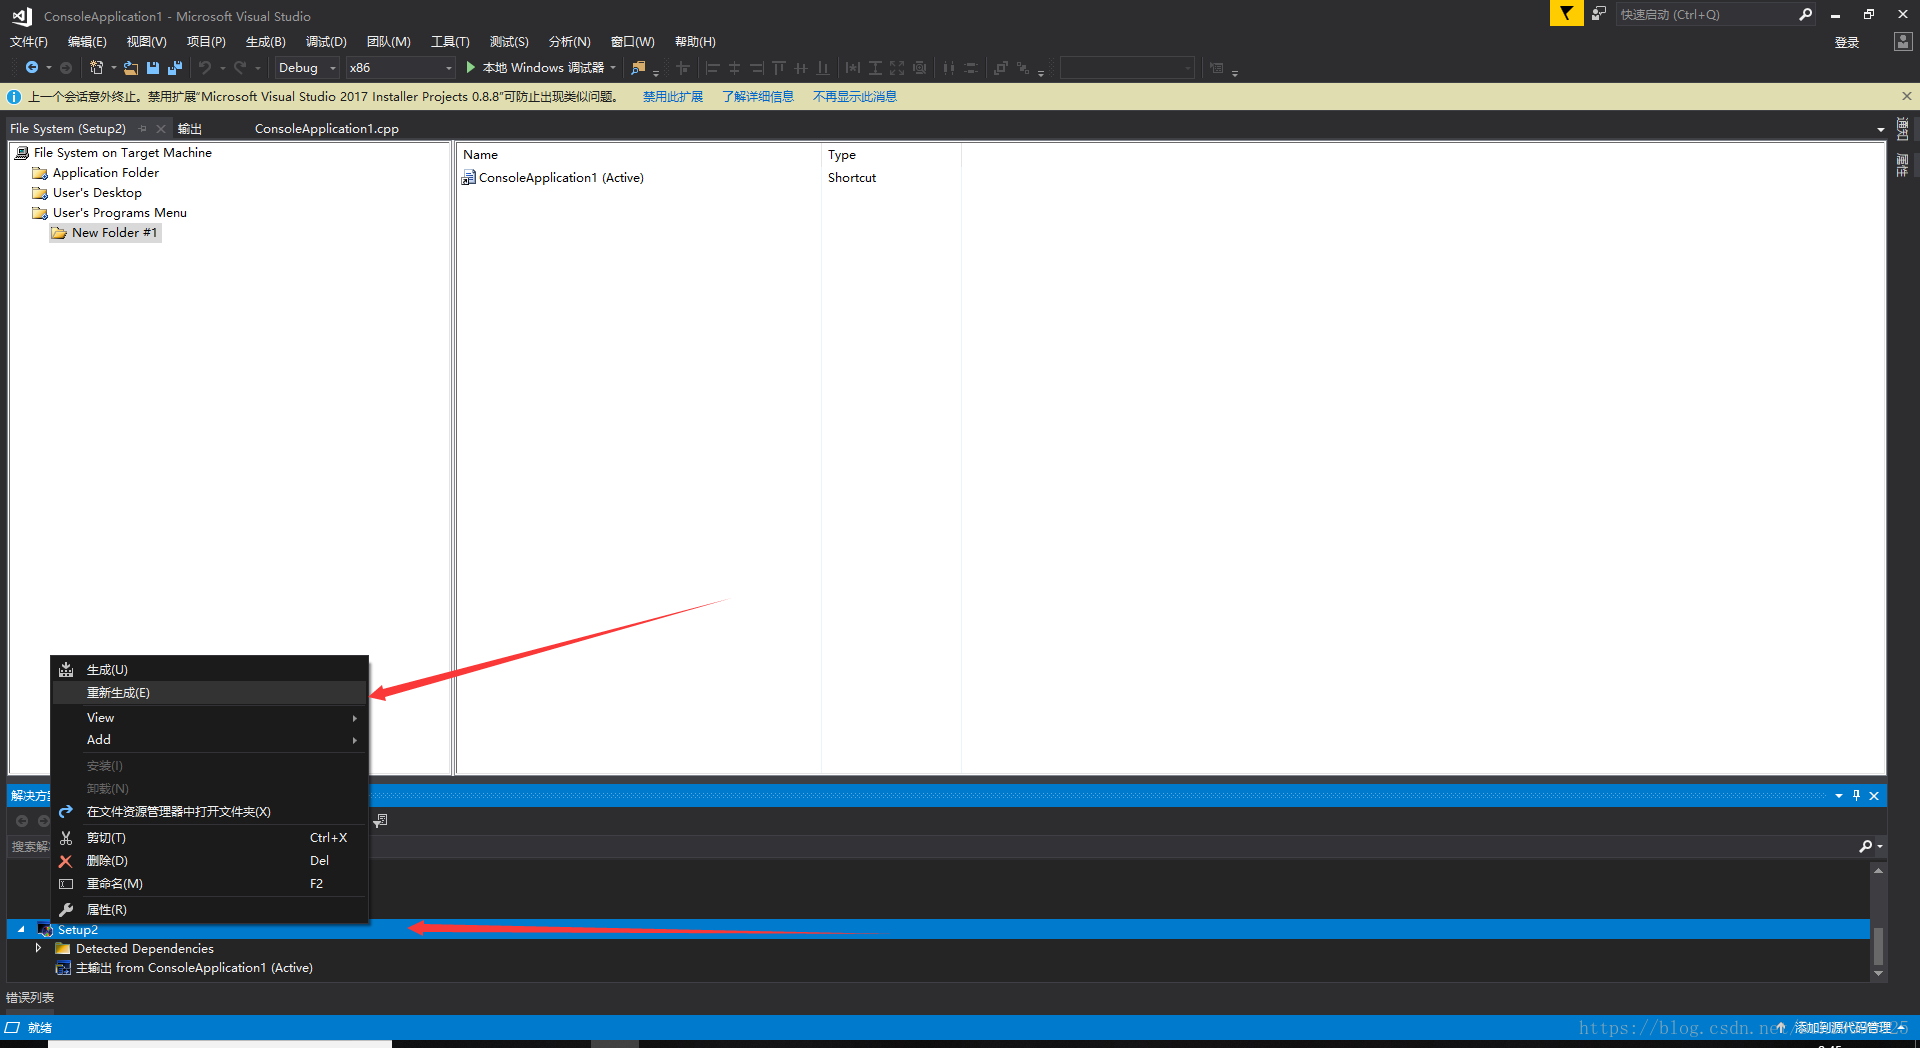The height and width of the screenshot is (1048, 1920).
Task: Click the quick launch search magnifier icon
Action: 1805,14
